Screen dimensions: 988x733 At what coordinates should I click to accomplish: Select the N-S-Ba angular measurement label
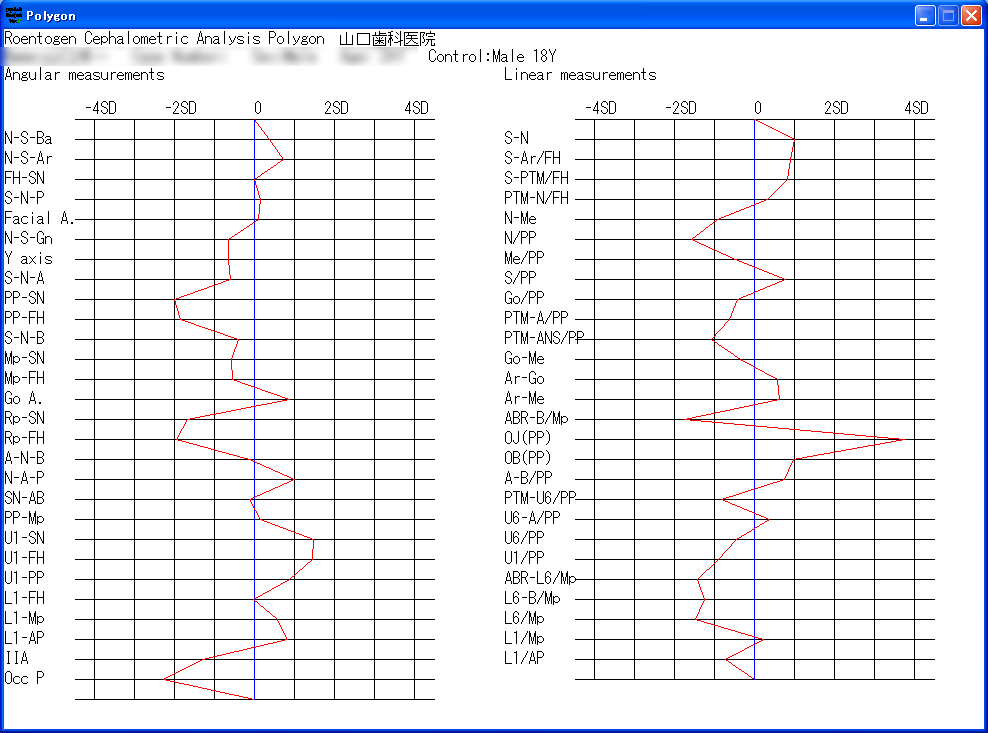28,139
